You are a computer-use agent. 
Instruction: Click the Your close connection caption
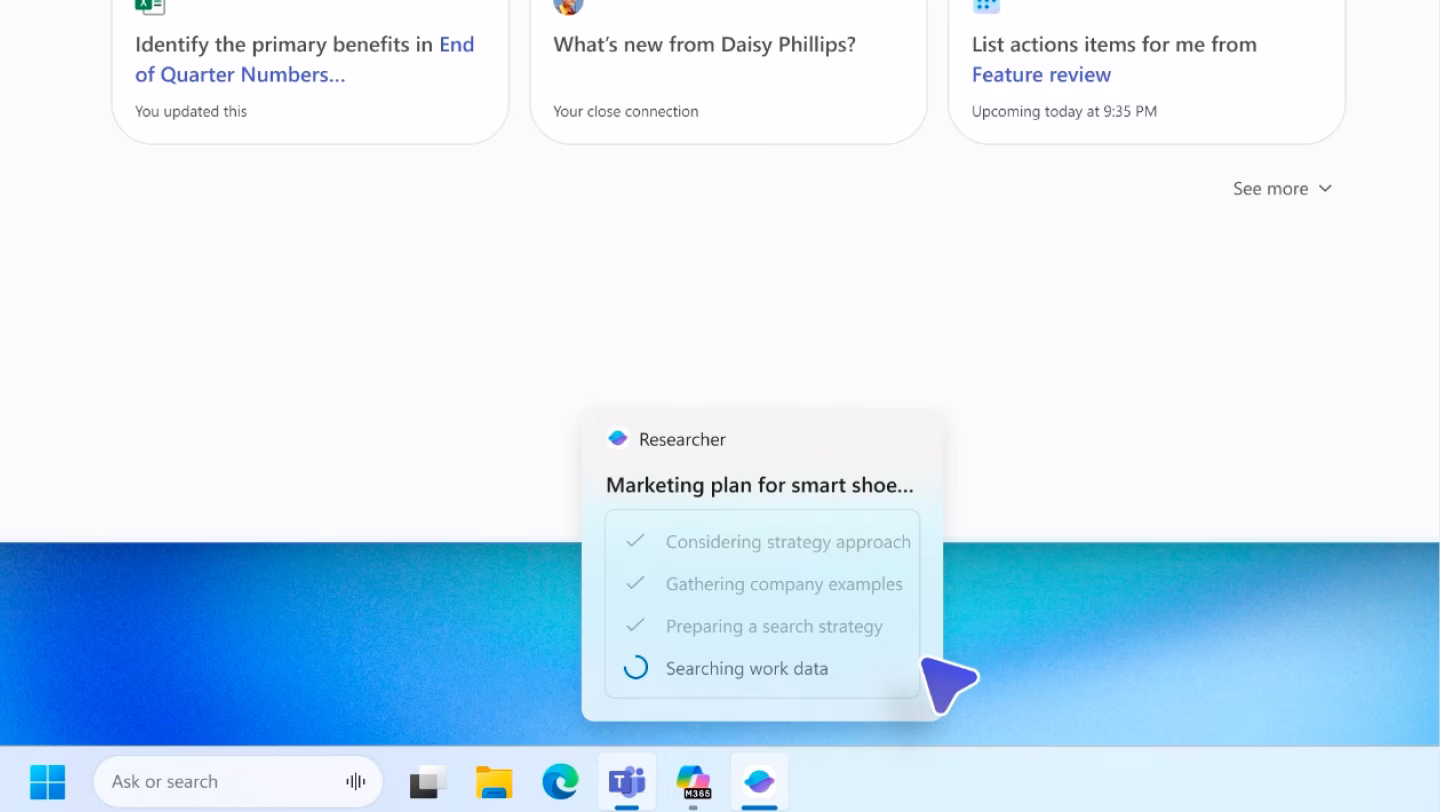point(626,111)
